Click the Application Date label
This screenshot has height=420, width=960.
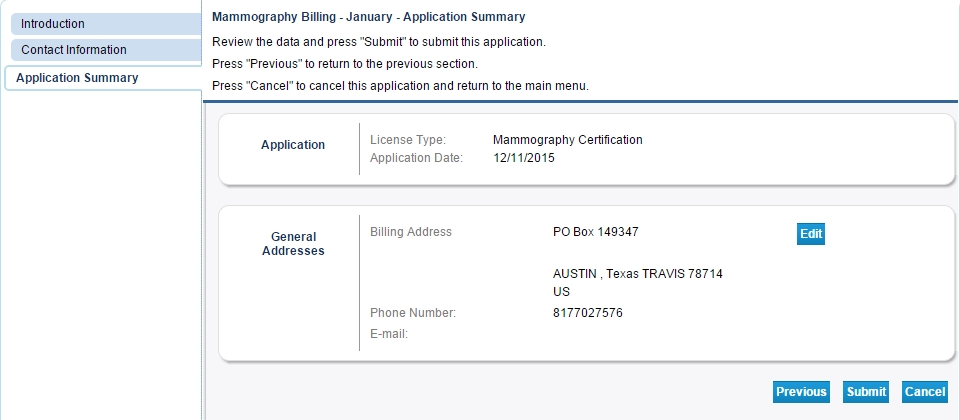point(416,158)
